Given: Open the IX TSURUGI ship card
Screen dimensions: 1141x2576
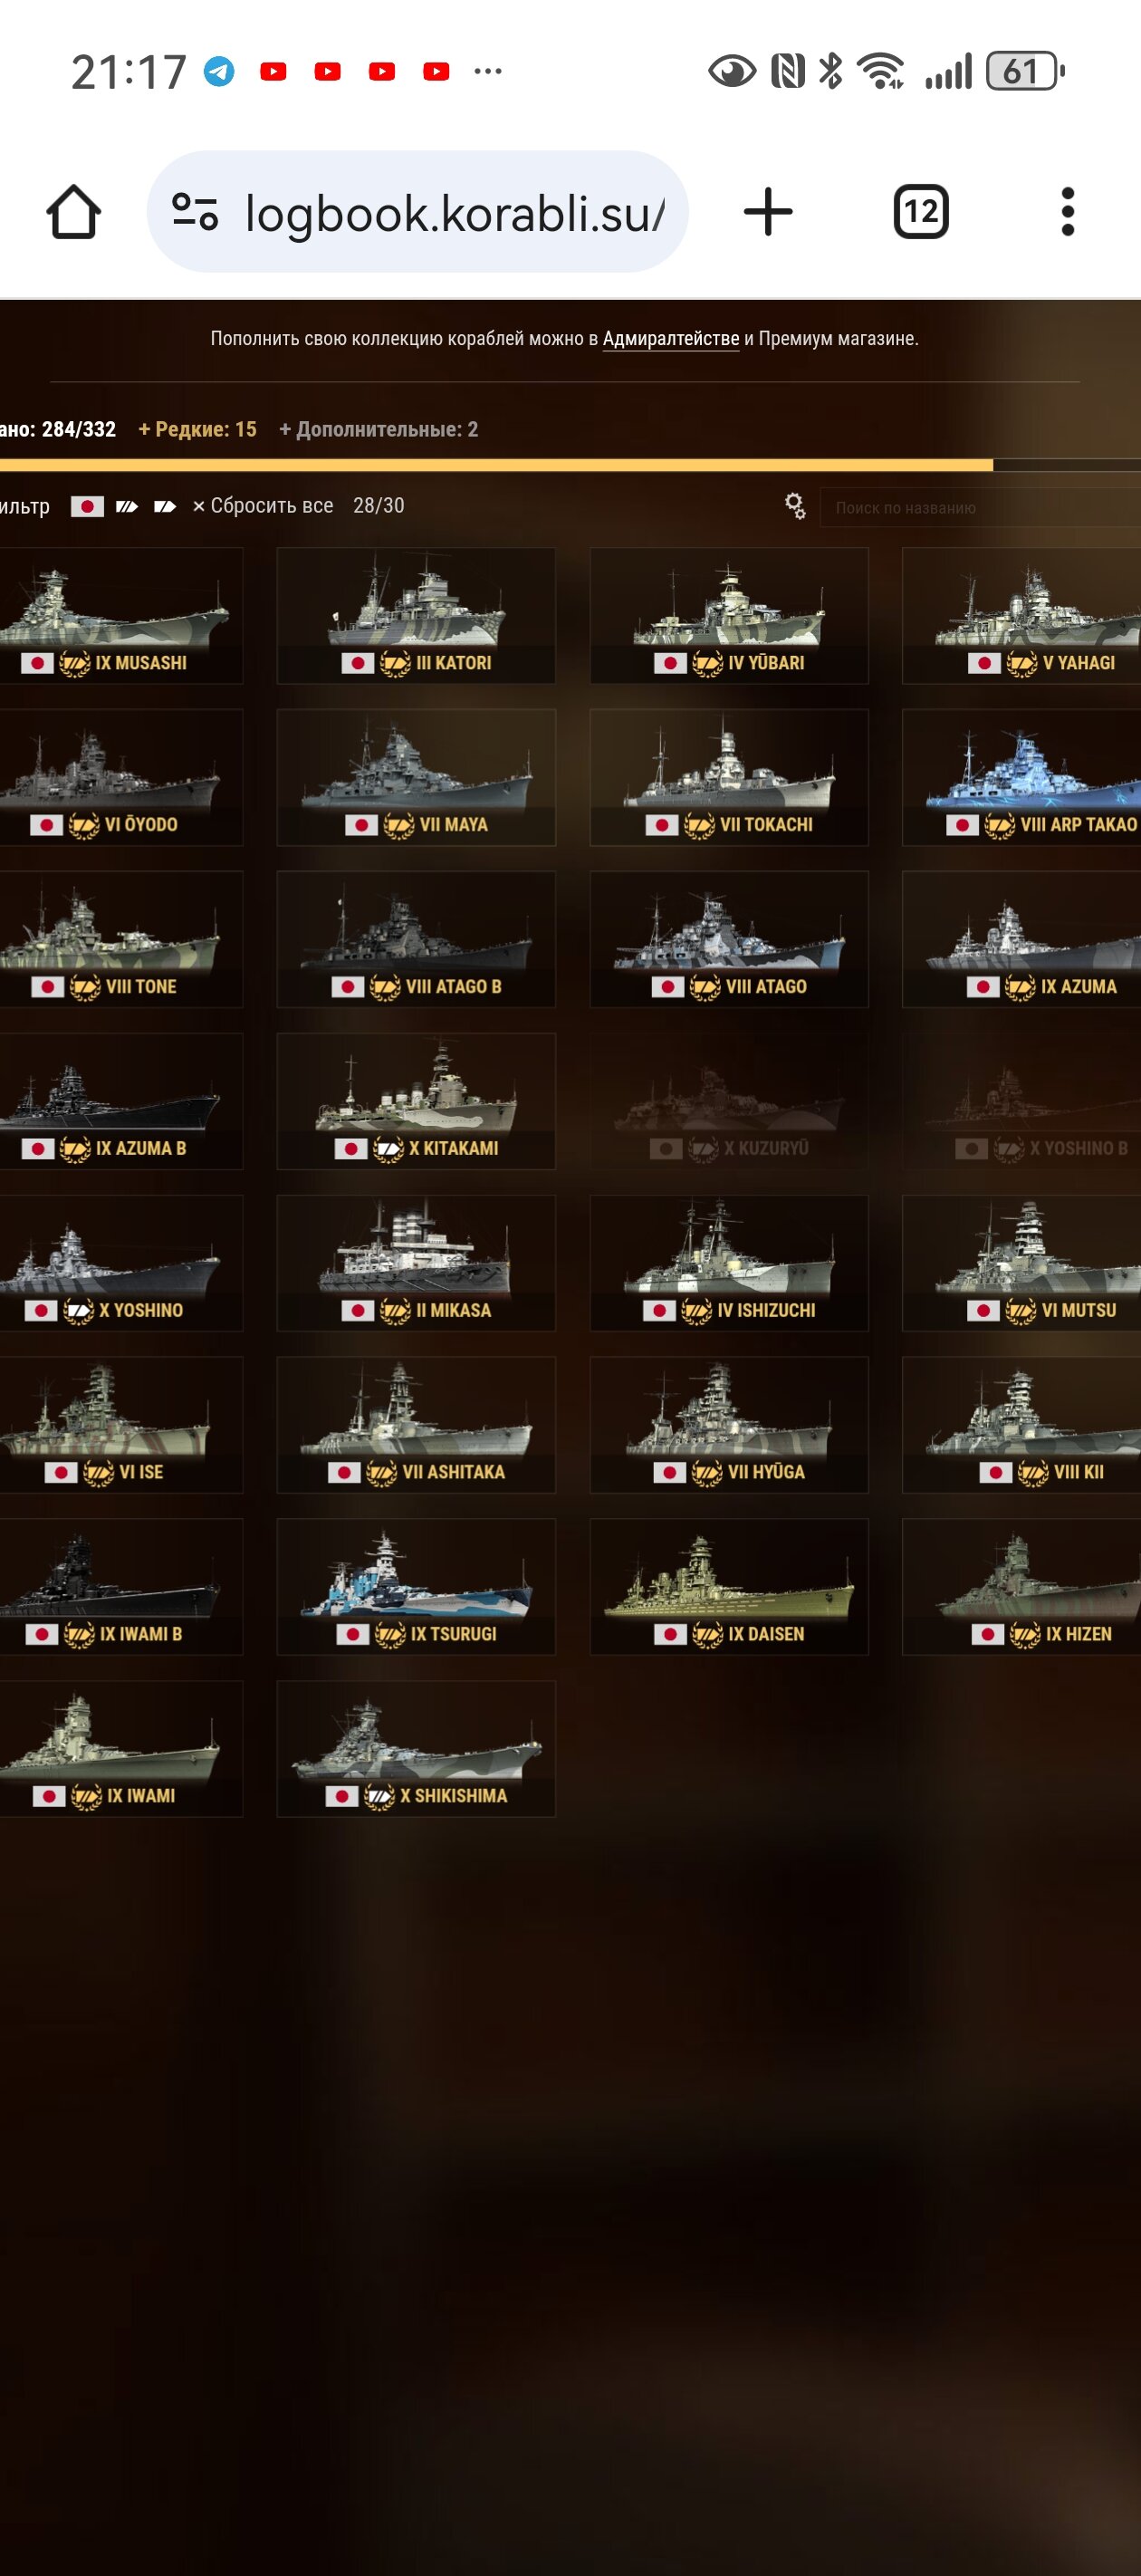Looking at the screenshot, I should (416, 1587).
